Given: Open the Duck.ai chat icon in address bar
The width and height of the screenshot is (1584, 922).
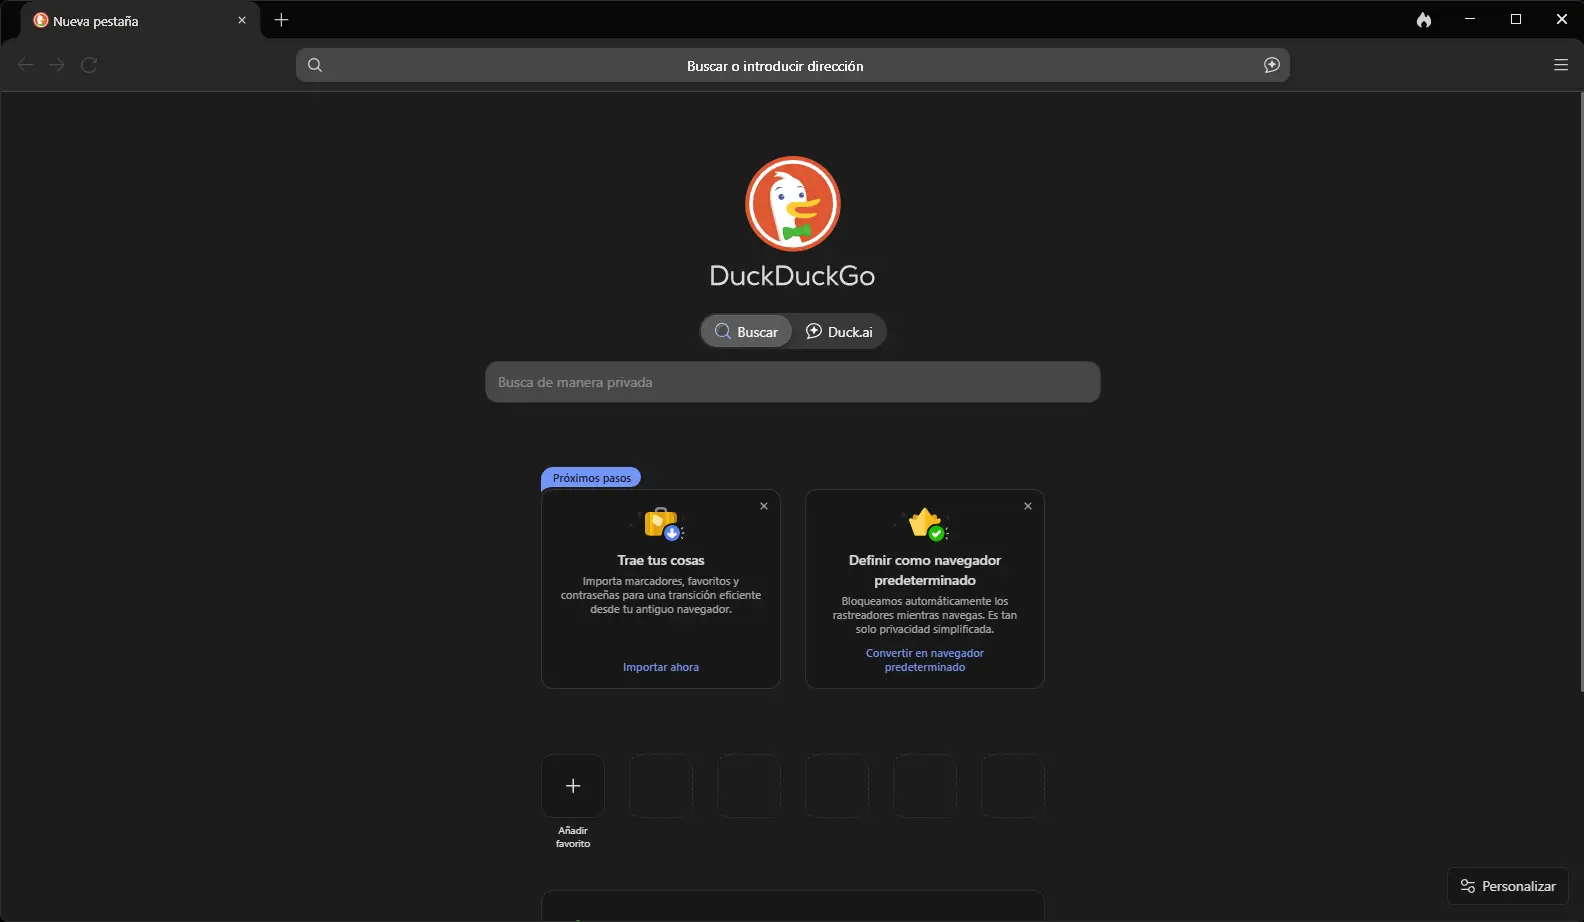Looking at the screenshot, I should click(x=1271, y=65).
